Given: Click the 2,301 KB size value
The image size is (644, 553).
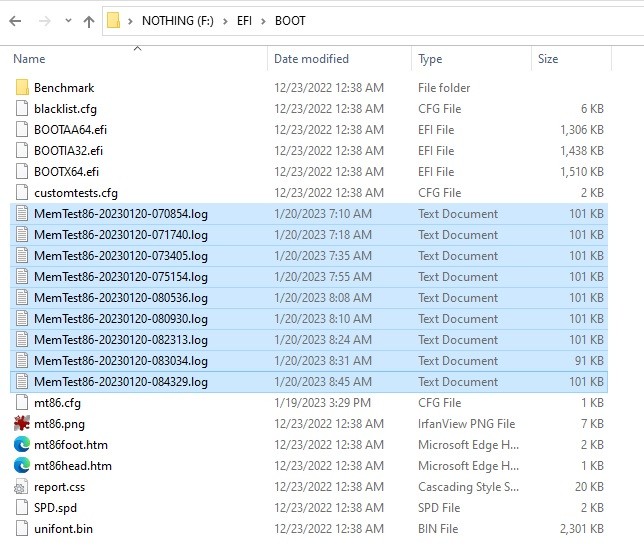Looking at the screenshot, I should pos(582,529).
